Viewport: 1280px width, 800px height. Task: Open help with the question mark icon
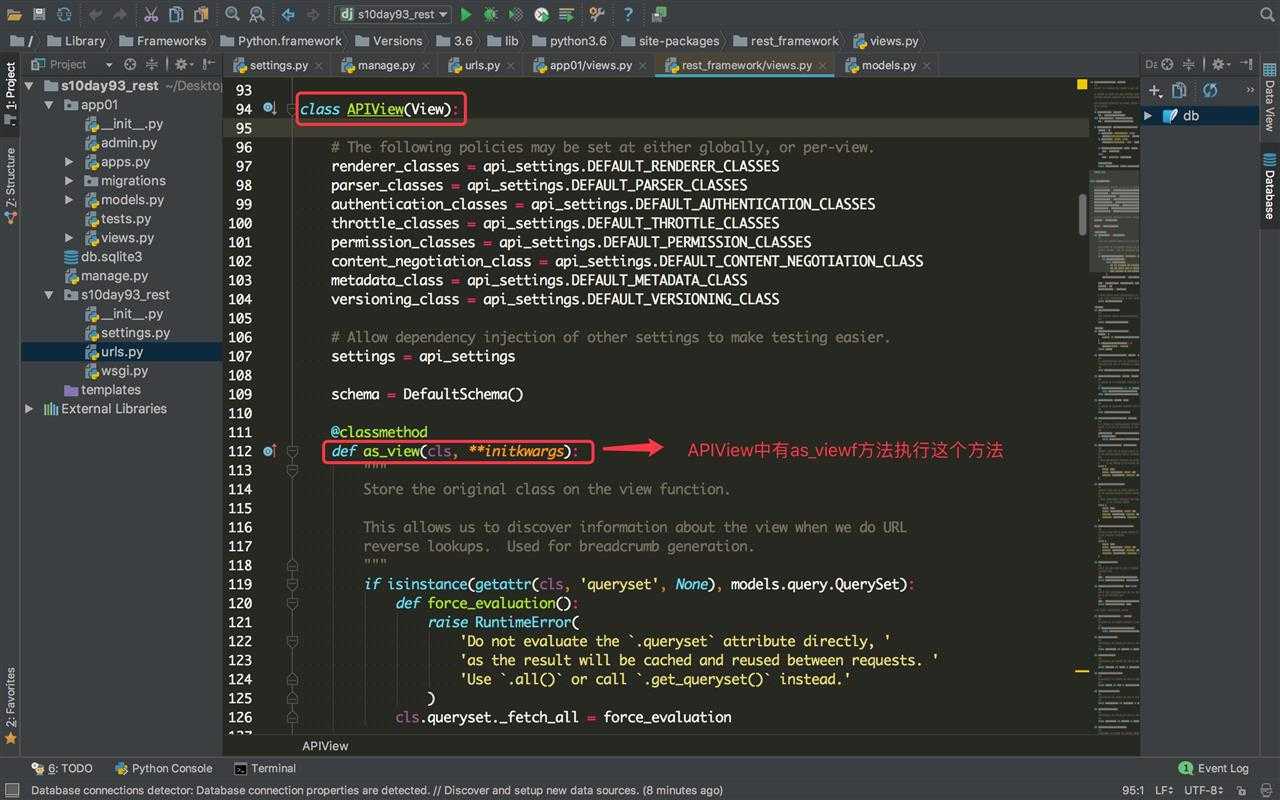(x=628, y=14)
